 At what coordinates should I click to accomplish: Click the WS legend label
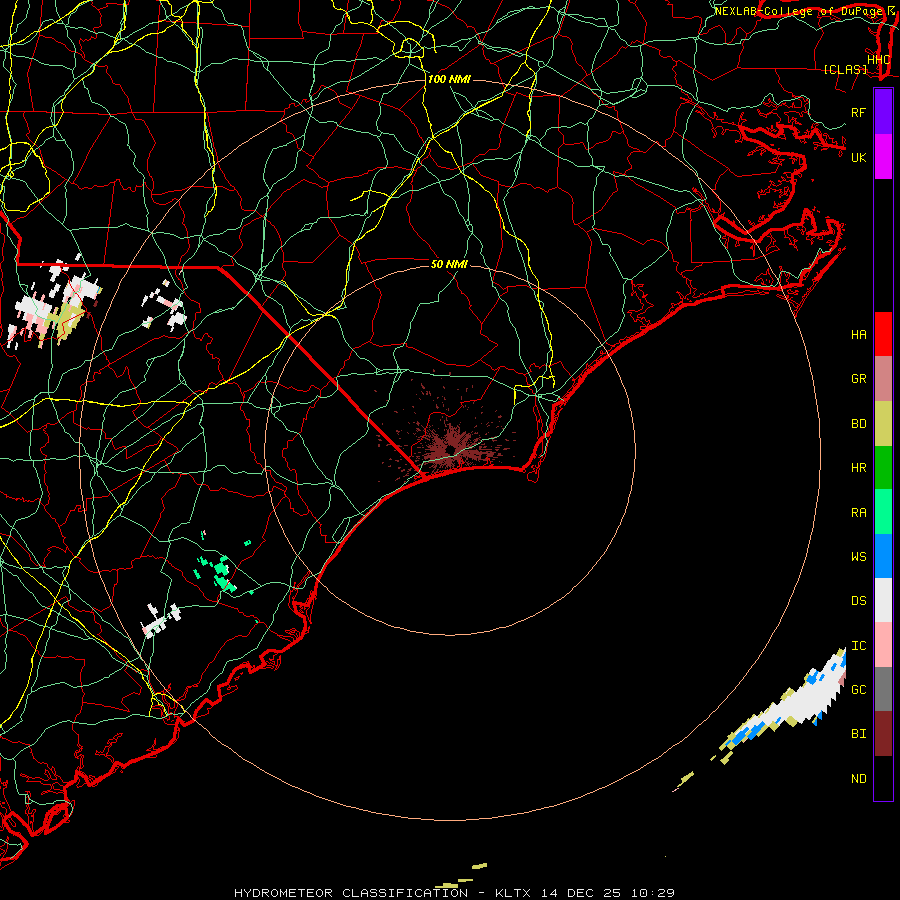tap(858, 556)
